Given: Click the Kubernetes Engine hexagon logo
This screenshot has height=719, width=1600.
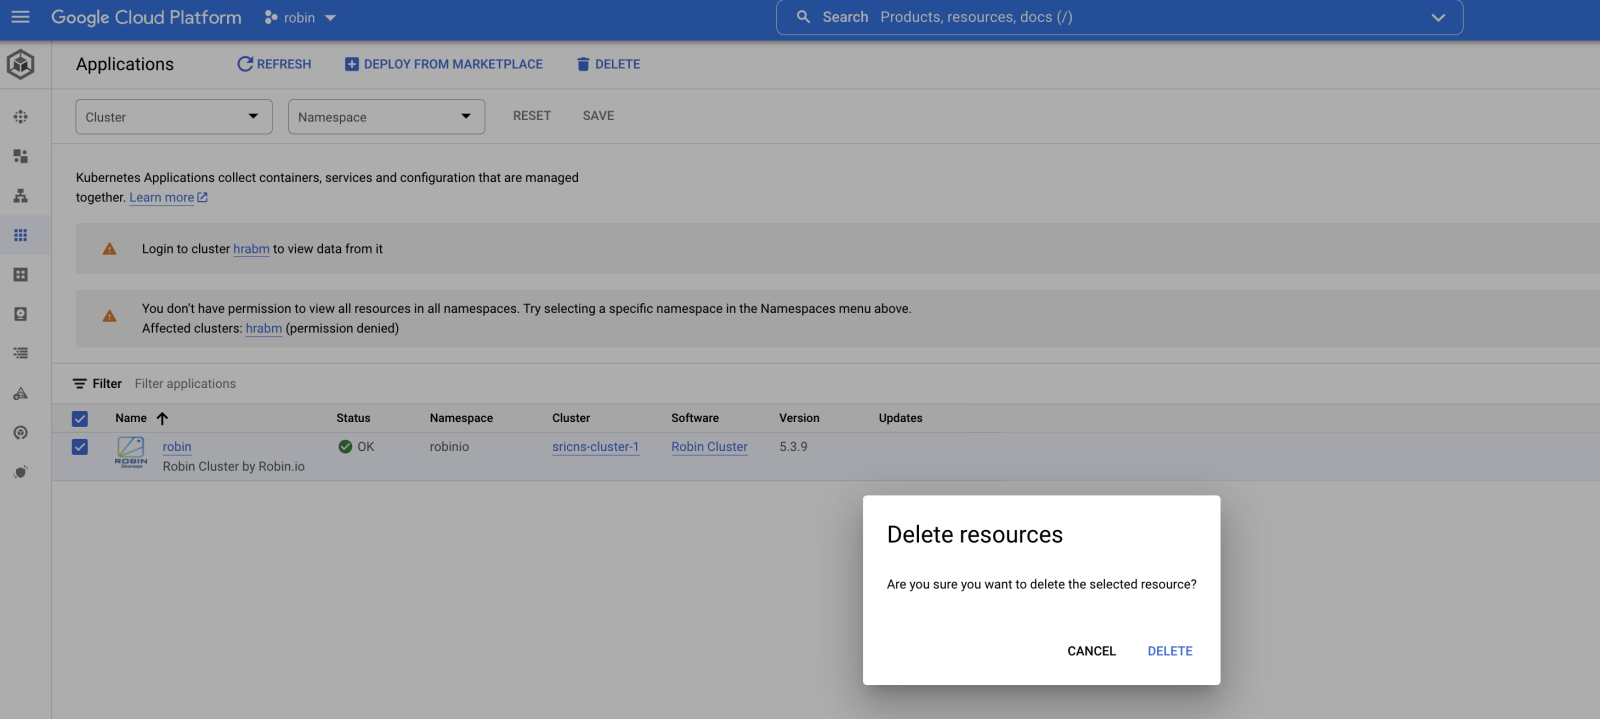Looking at the screenshot, I should point(21,65).
